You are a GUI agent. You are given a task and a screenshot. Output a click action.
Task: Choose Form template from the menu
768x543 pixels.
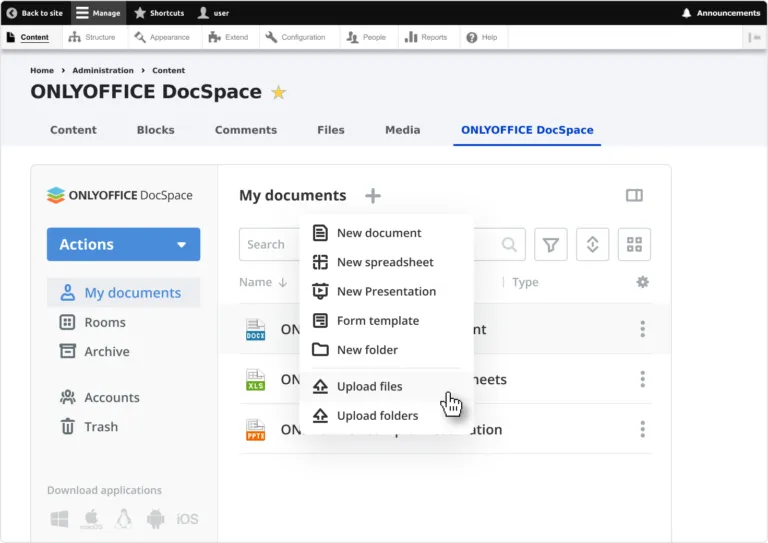(386, 321)
